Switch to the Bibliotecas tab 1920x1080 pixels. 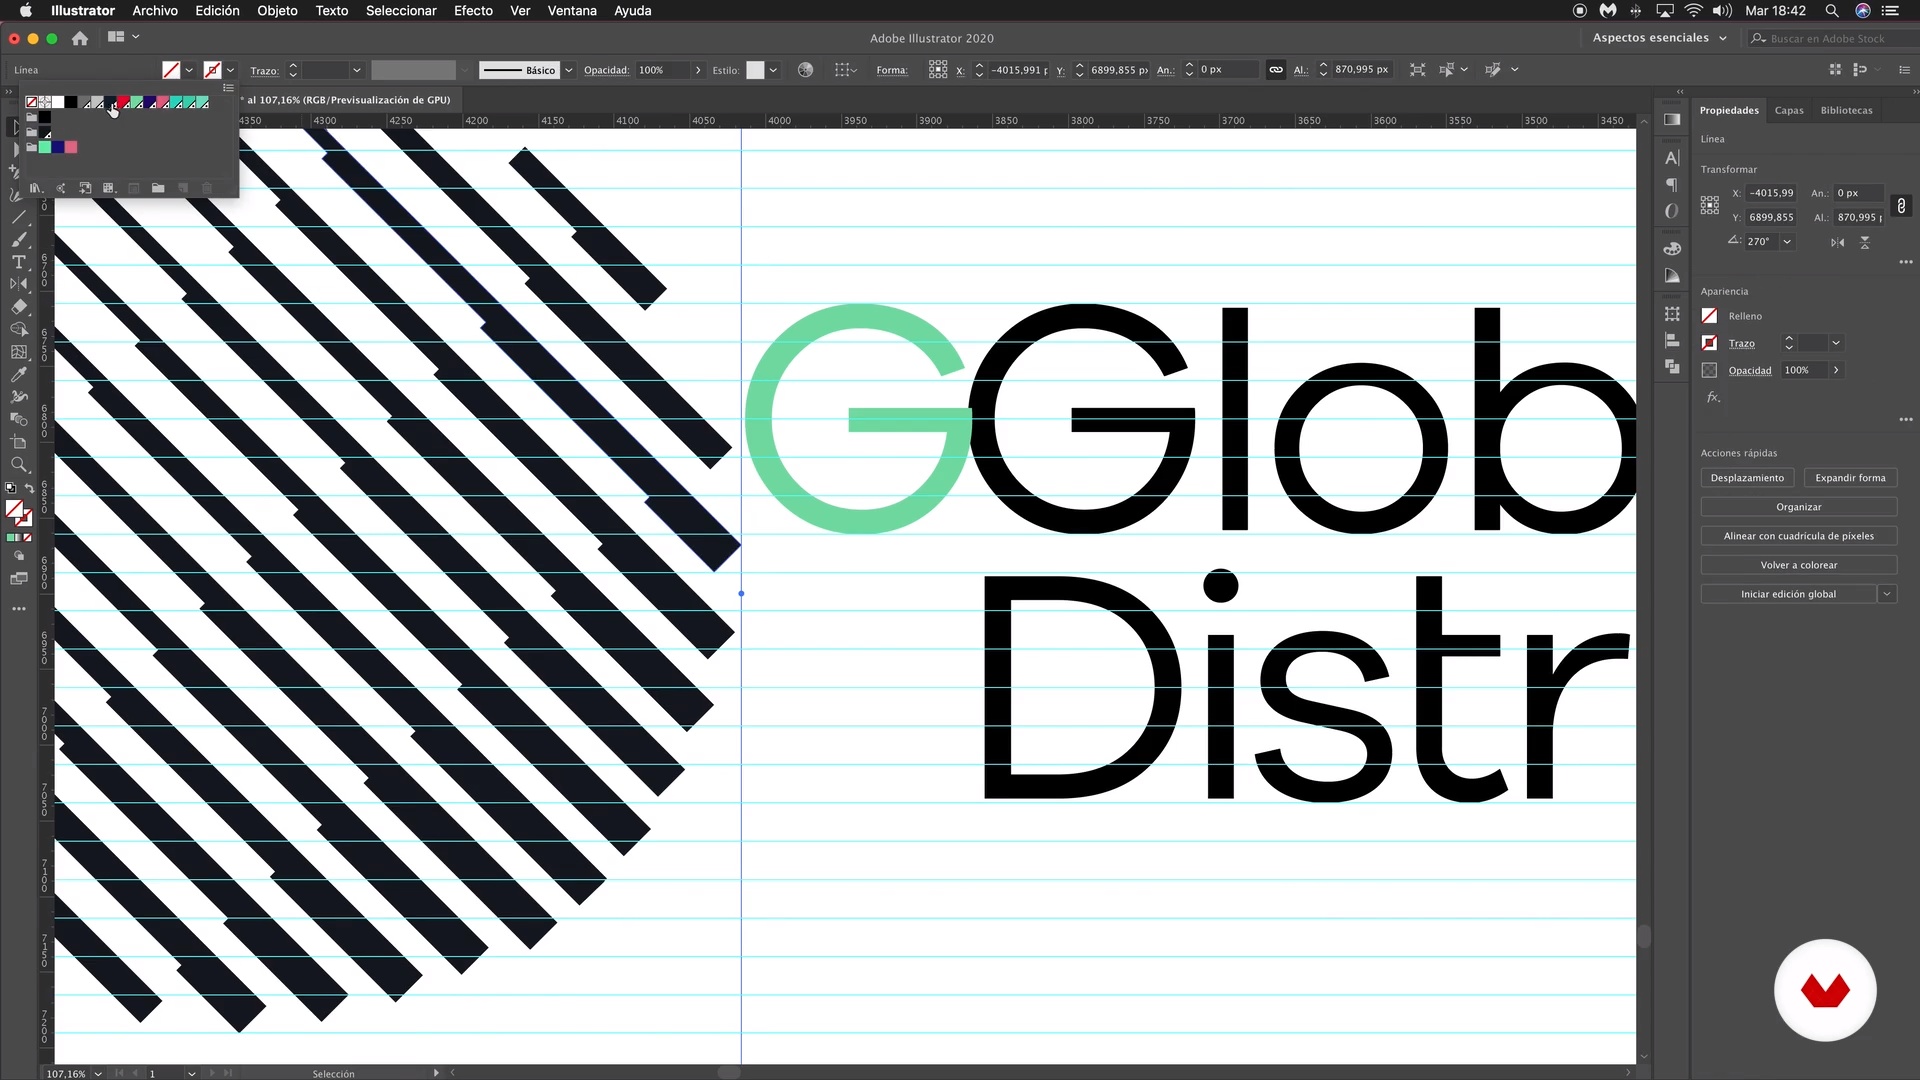(1846, 110)
